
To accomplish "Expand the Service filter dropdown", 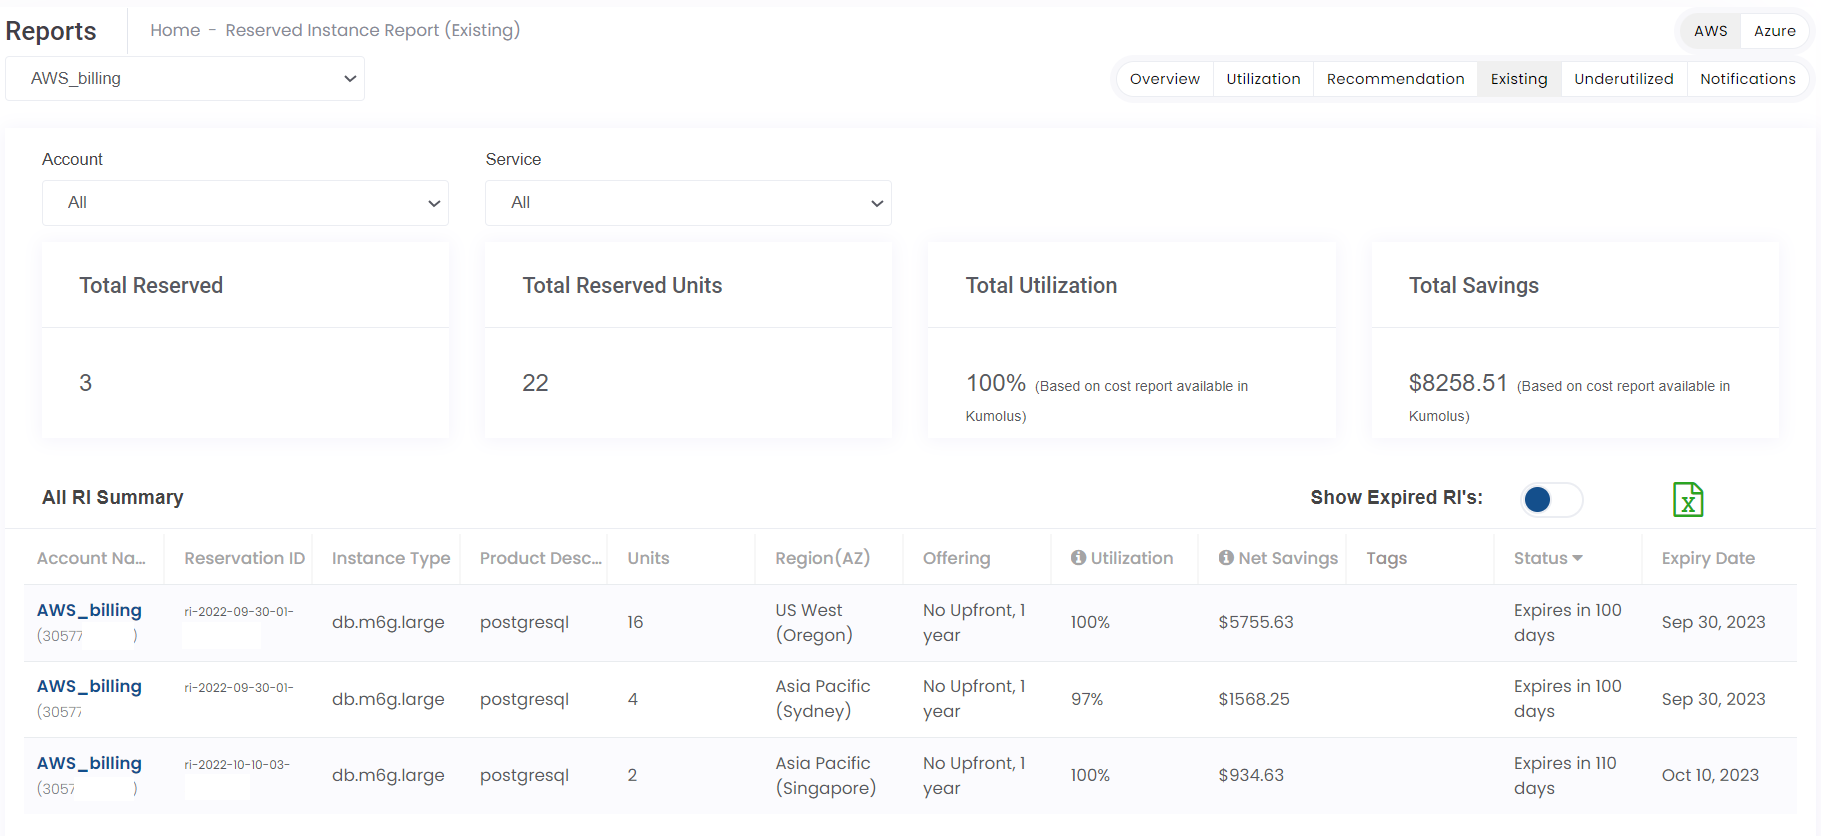I will (x=688, y=203).
